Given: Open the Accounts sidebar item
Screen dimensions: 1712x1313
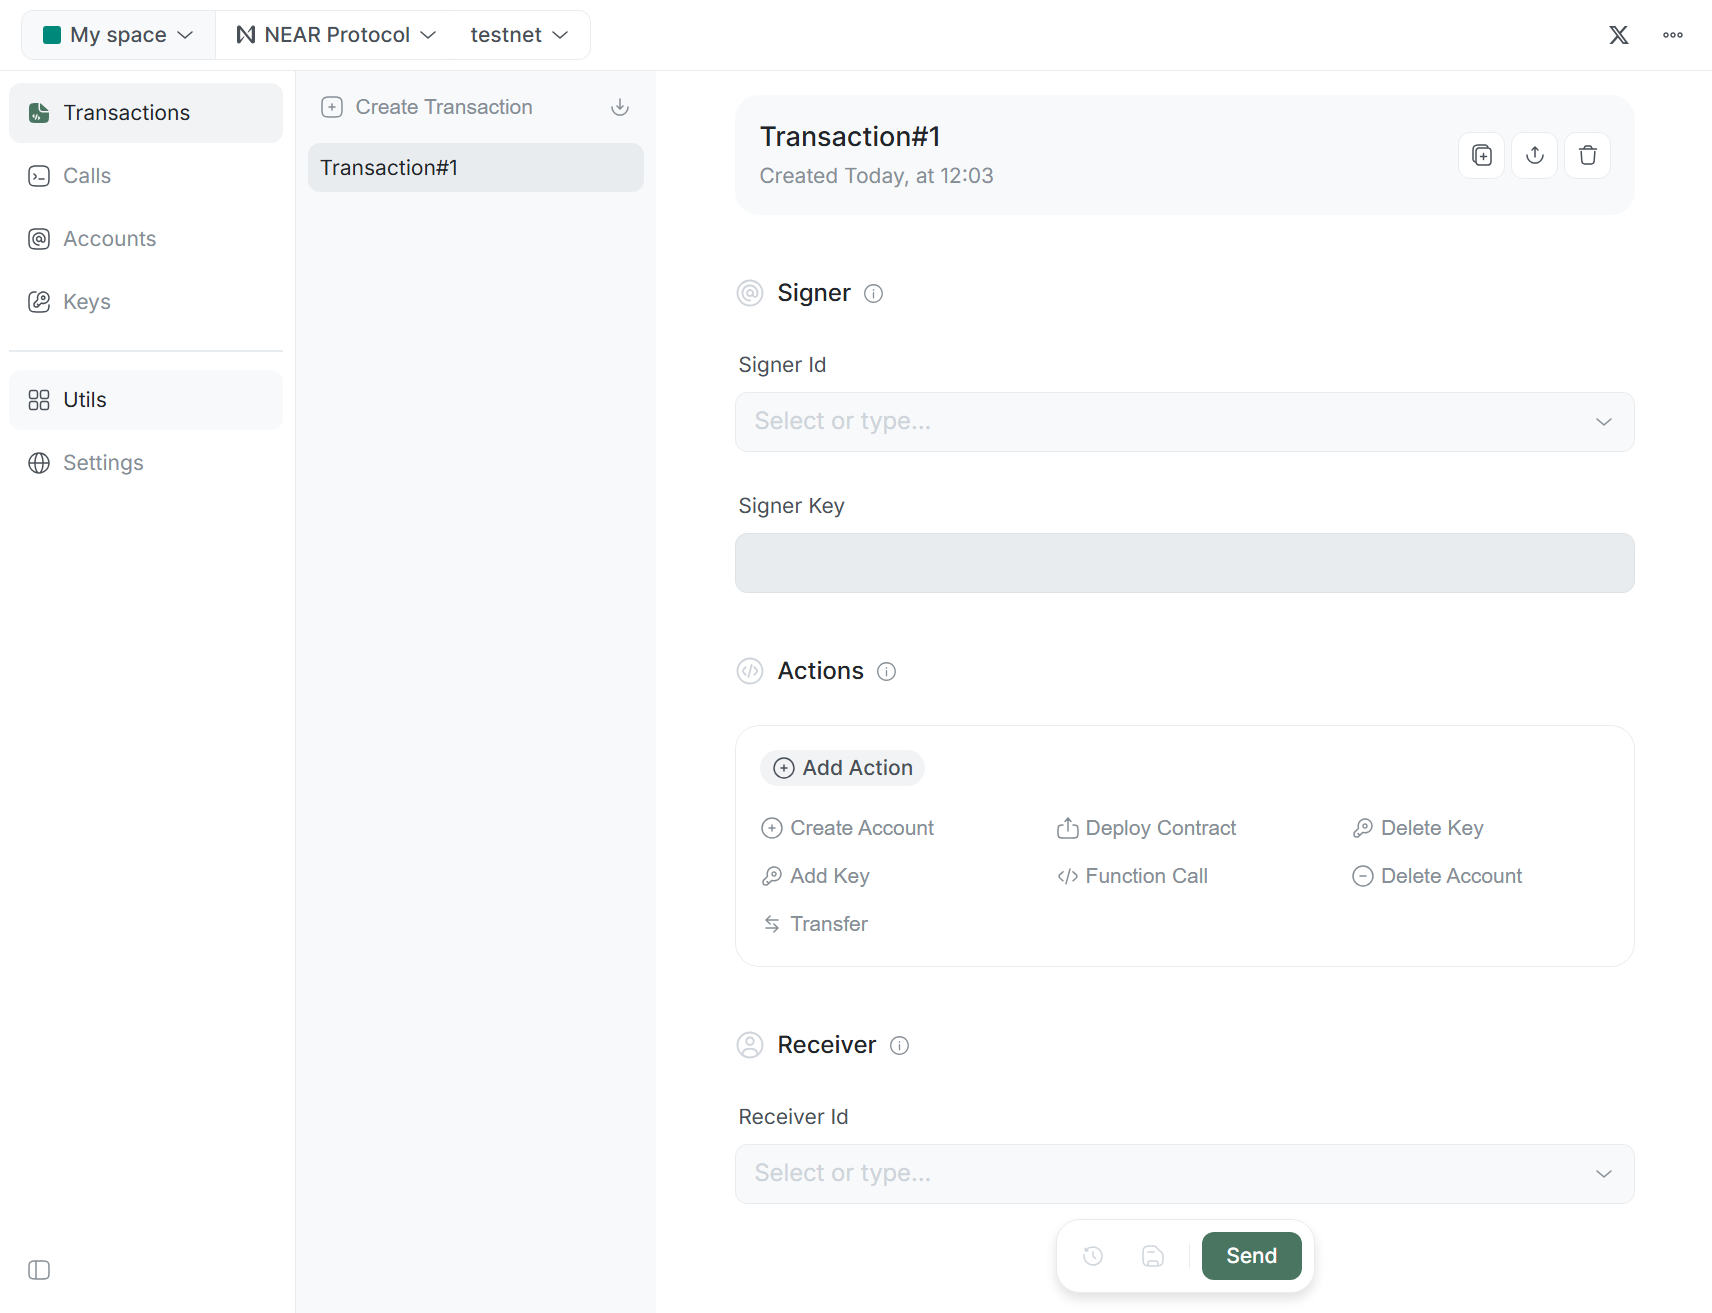Looking at the screenshot, I should (x=109, y=239).
